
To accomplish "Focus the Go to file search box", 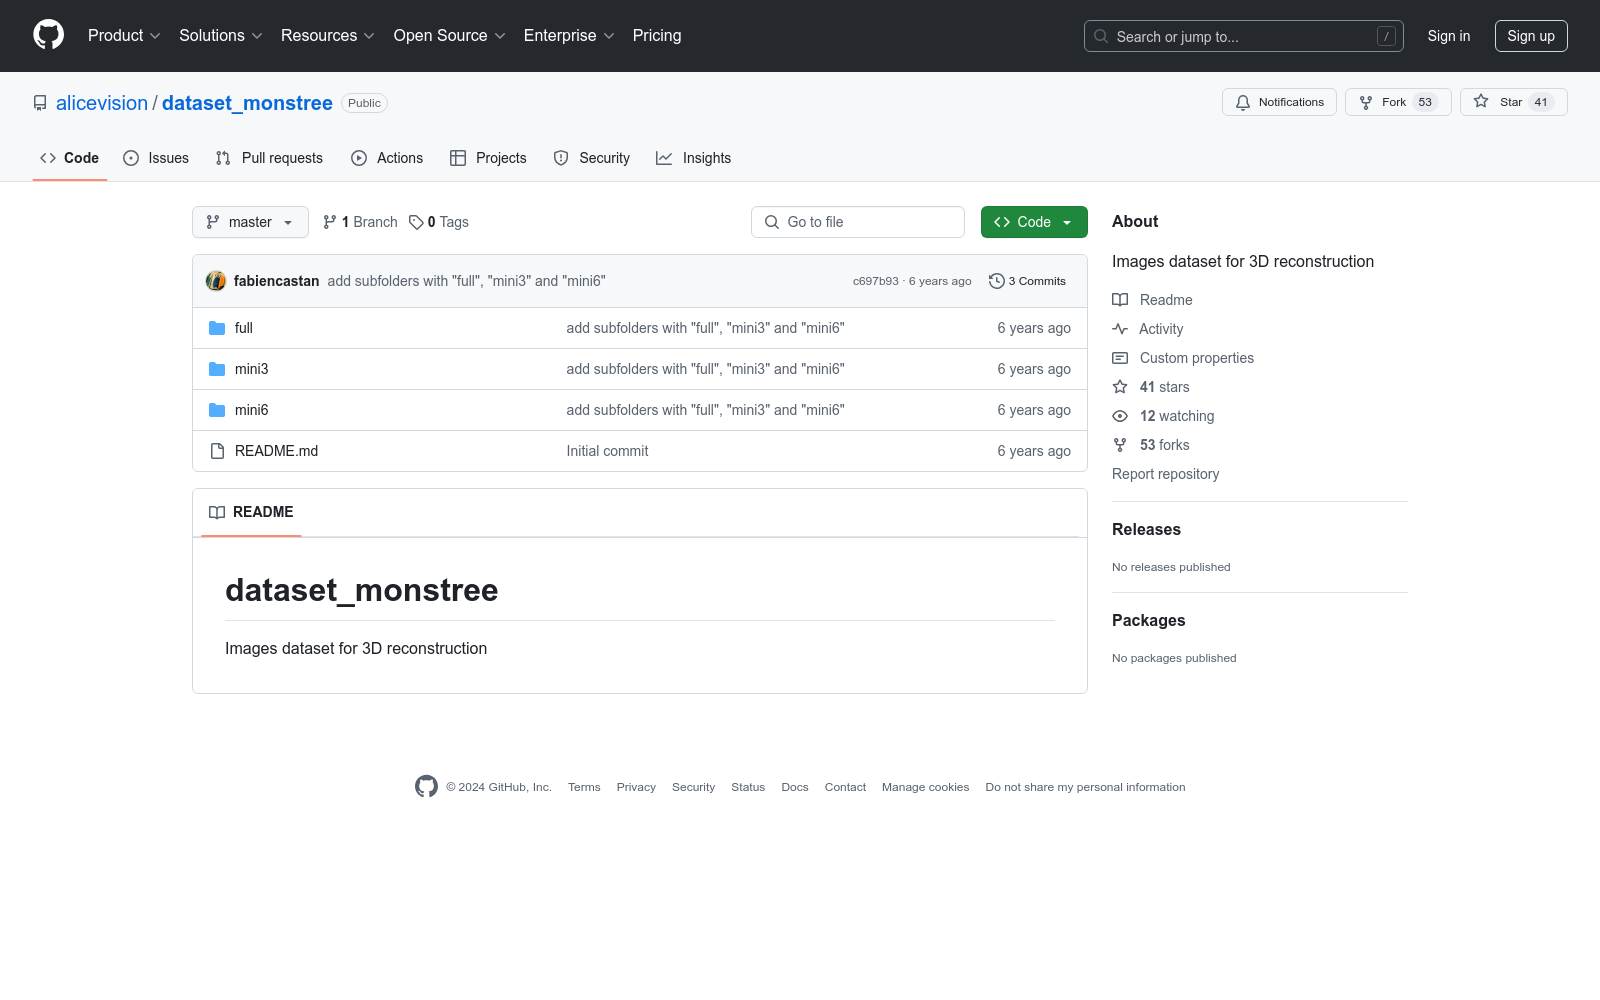I will [858, 222].
